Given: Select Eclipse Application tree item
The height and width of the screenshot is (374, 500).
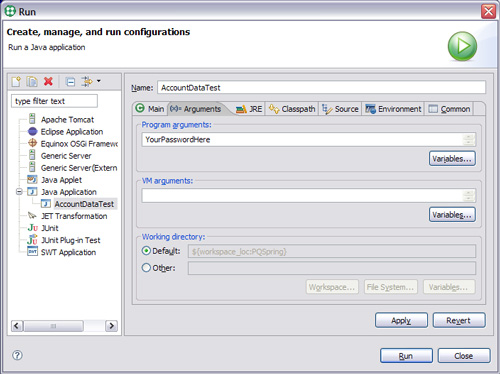Looking at the screenshot, I should click(72, 131).
